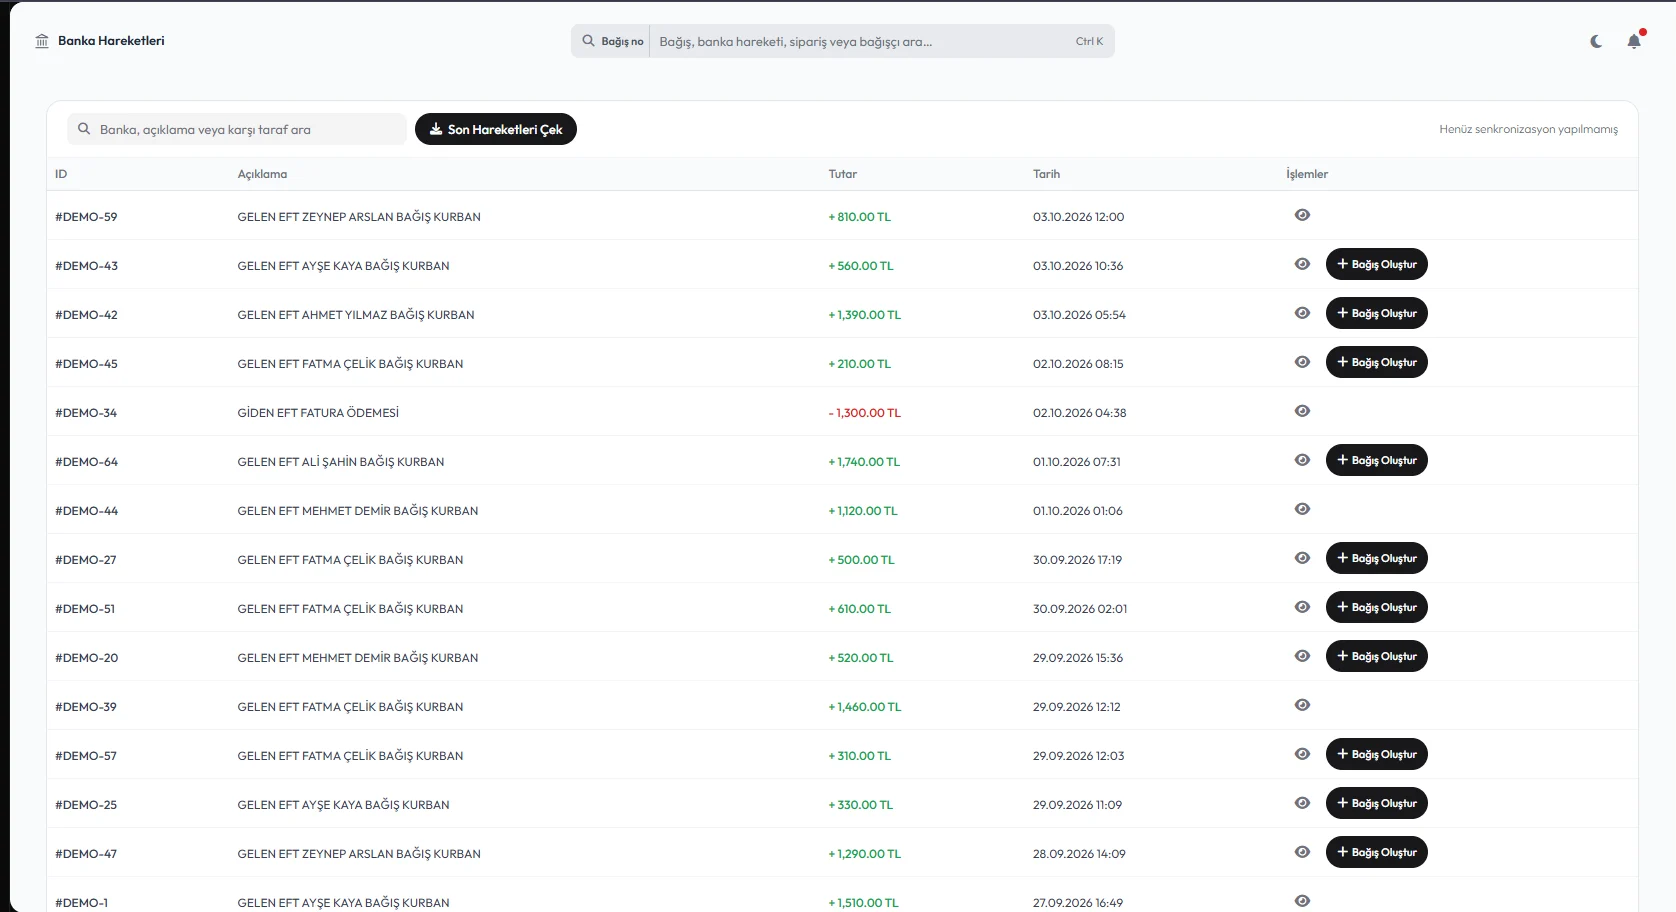
Task: Click the bank transactions filter search box
Action: 237,129
